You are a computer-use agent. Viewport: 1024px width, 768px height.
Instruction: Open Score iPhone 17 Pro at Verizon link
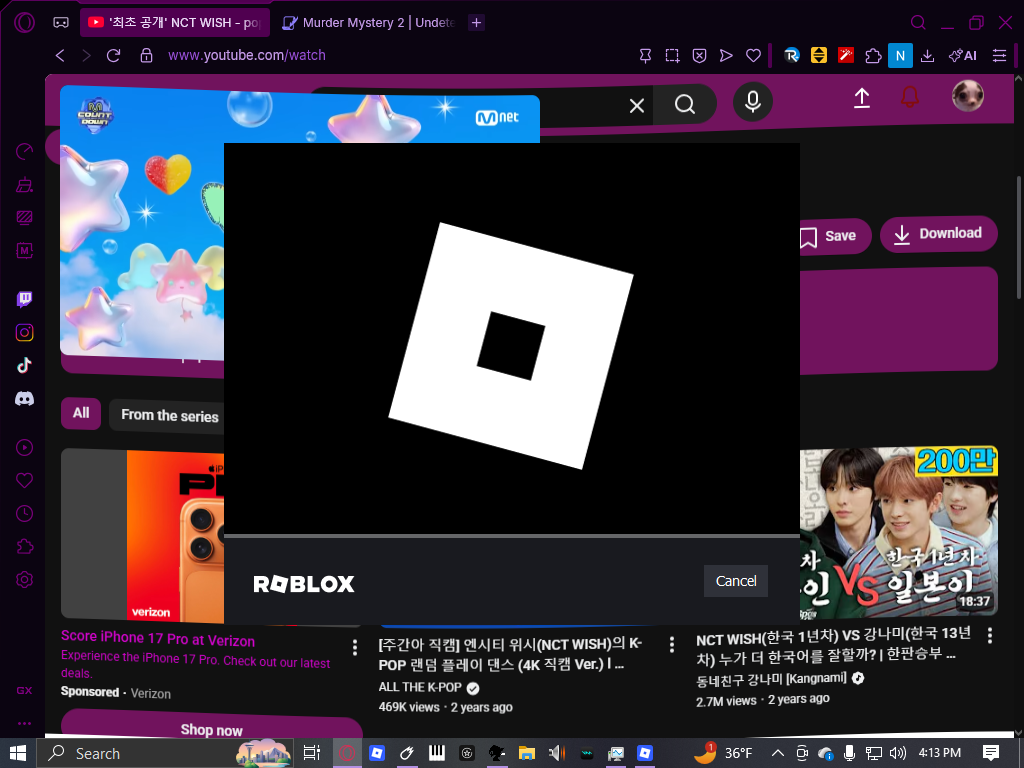pyautogui.click(x=158, y=639)
